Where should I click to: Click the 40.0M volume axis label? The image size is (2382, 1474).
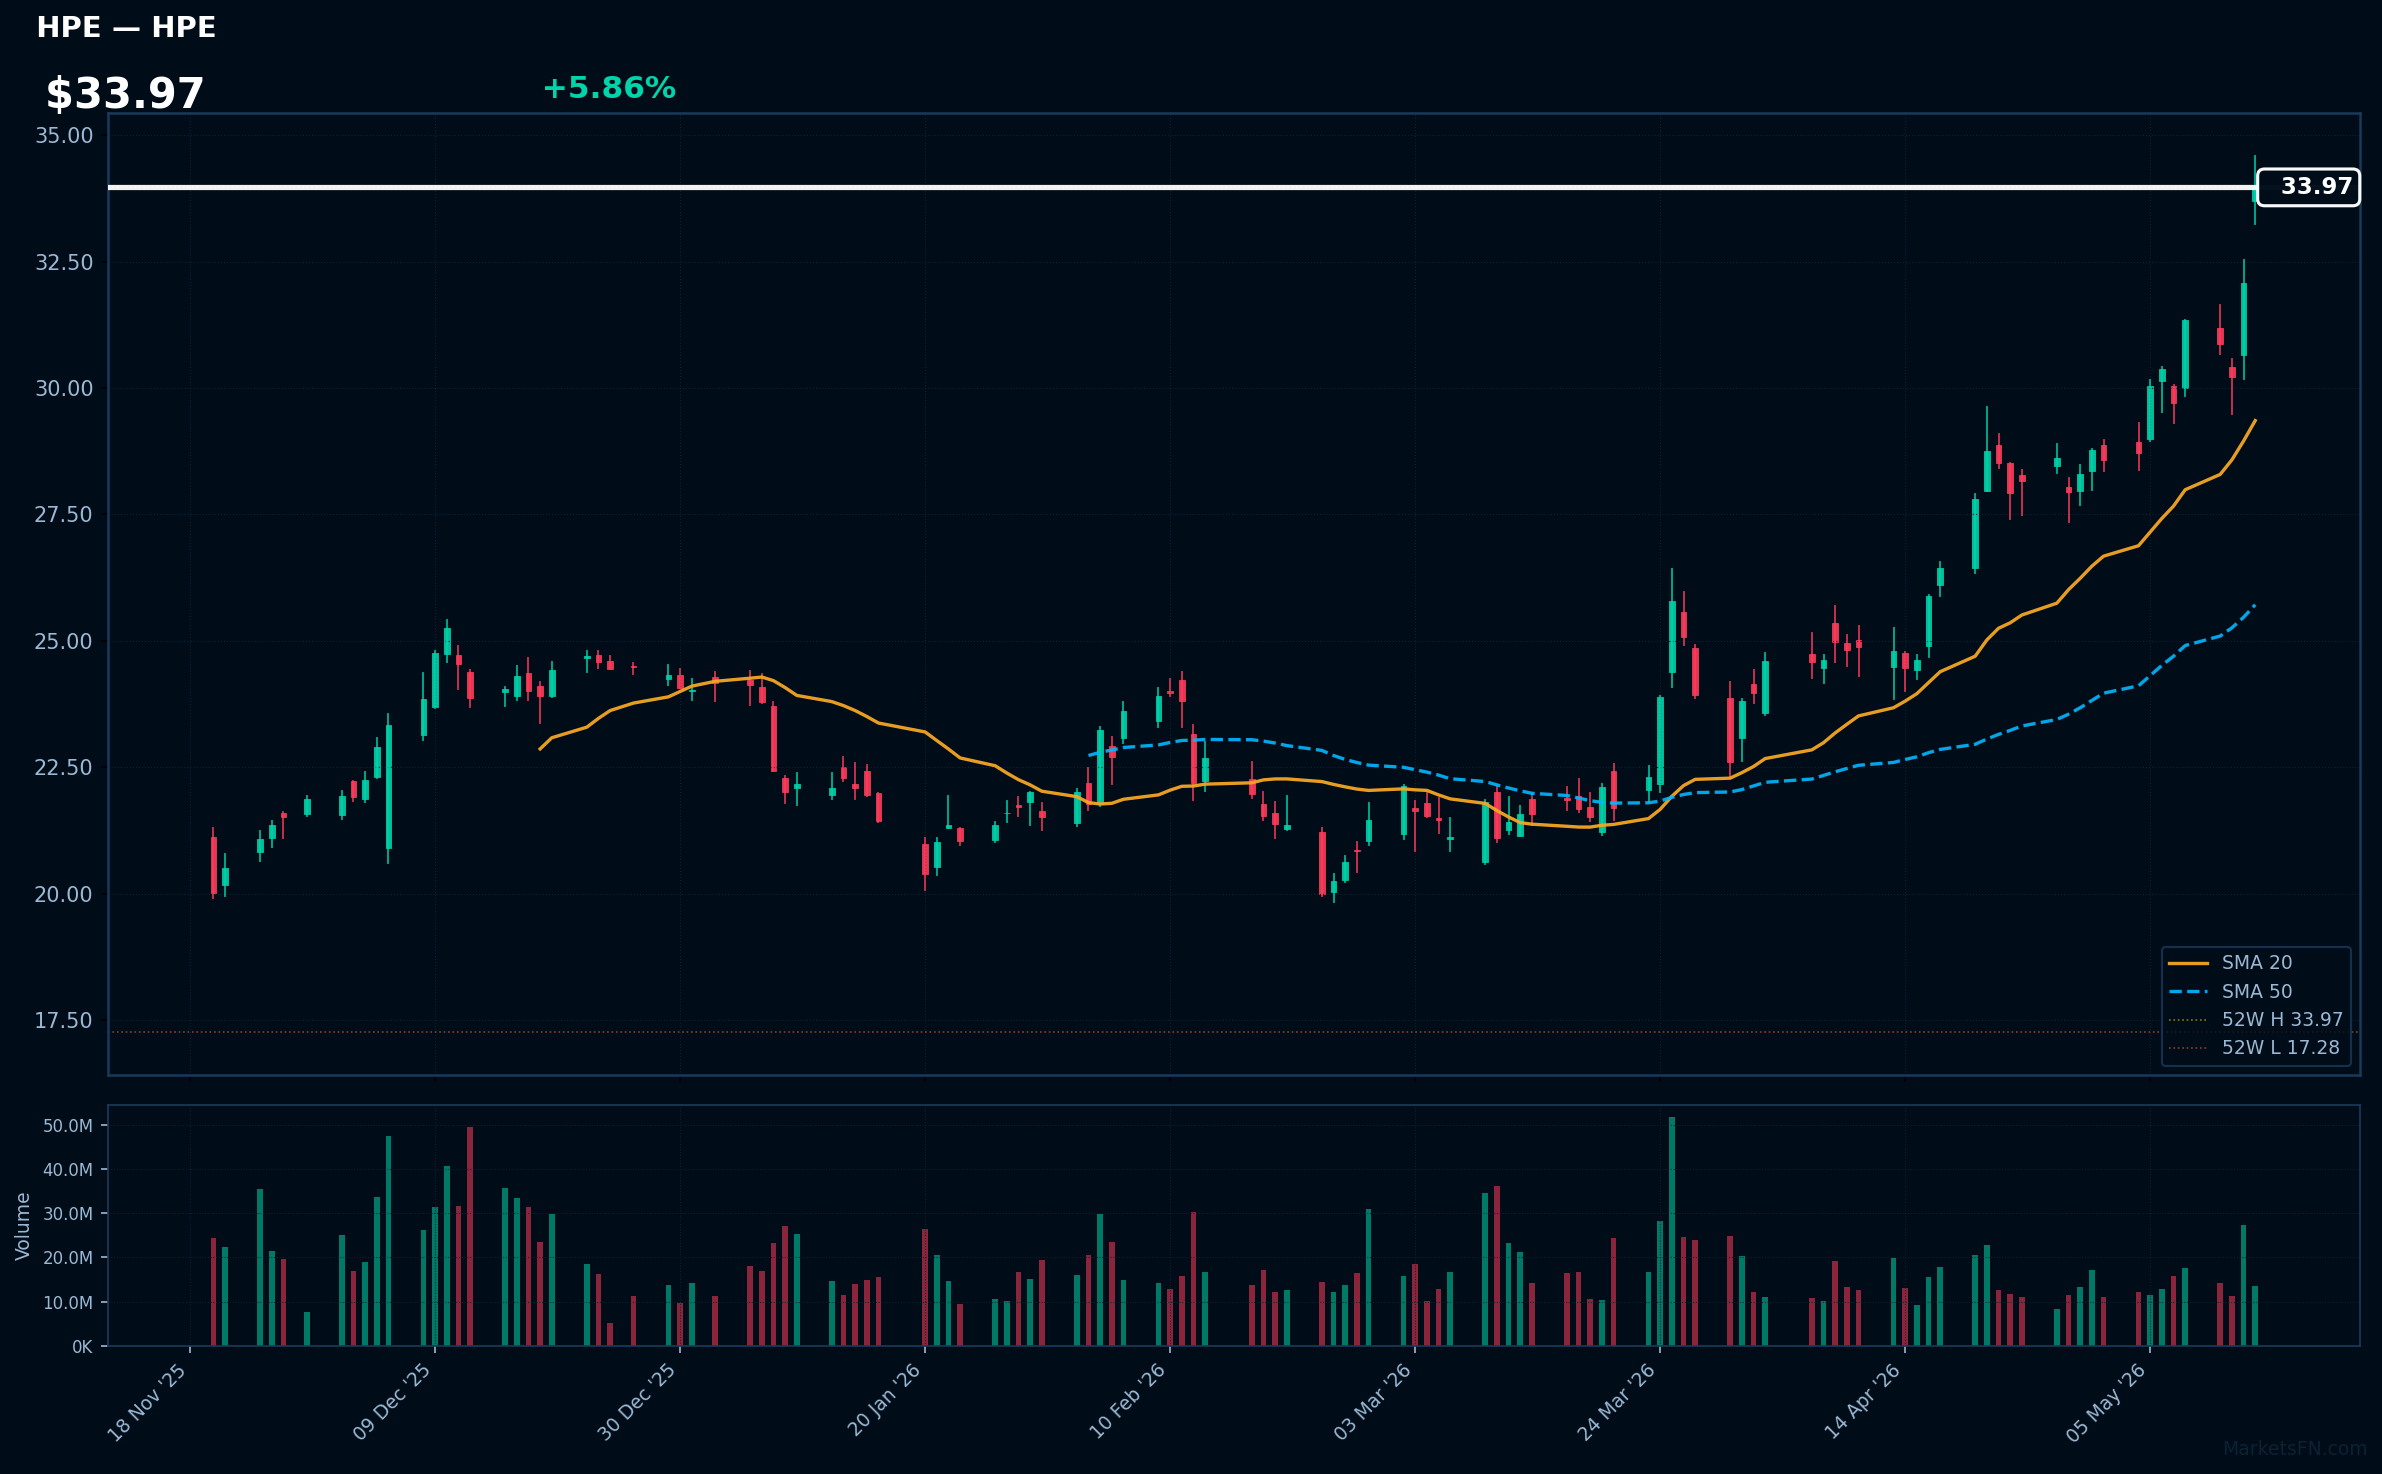[x=68, y=1170]
